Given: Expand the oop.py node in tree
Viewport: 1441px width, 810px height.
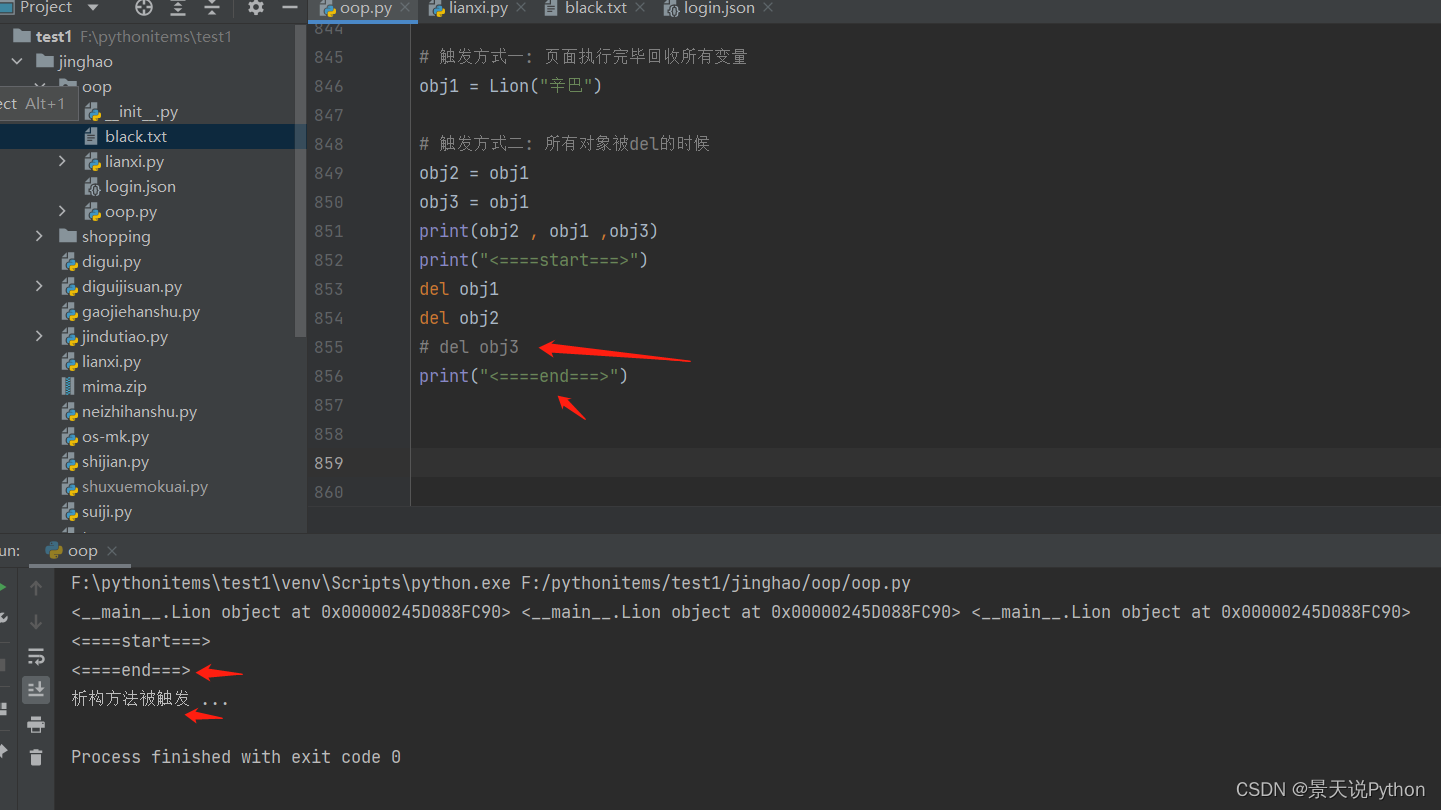Looking at the screenshot, I should click(x=63, y=211).
